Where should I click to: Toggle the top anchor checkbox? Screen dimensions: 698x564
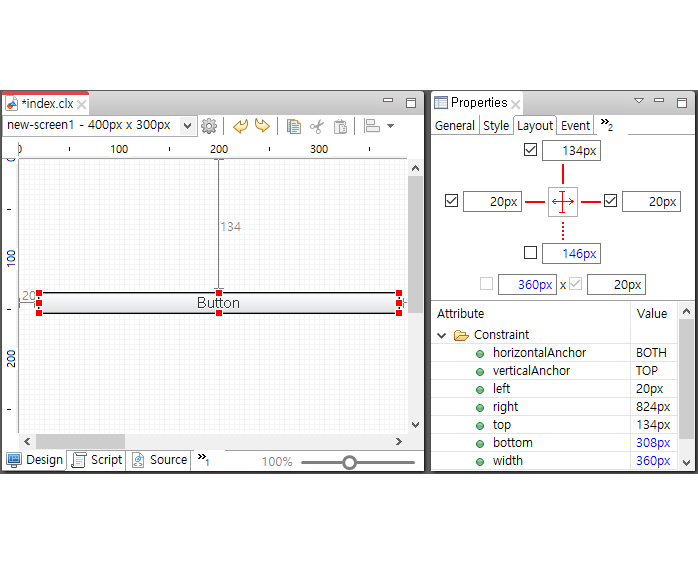point(530,150)
